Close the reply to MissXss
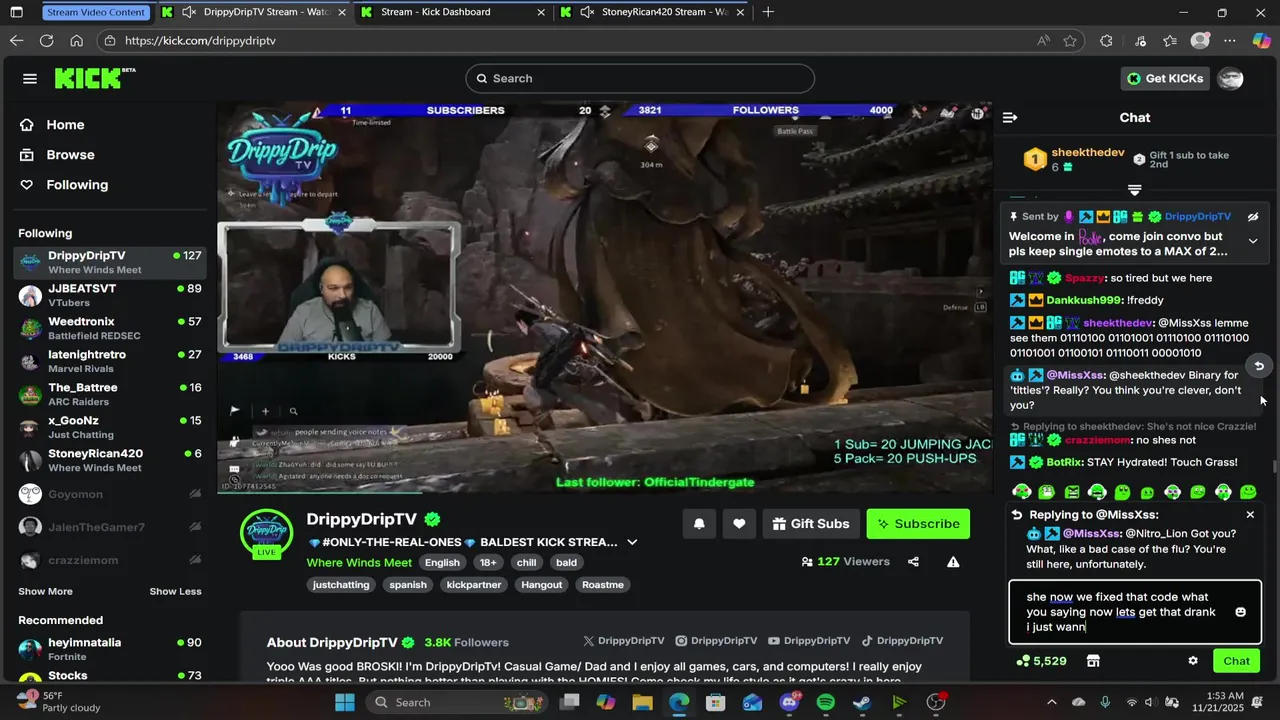 (x=1250, y=515)
